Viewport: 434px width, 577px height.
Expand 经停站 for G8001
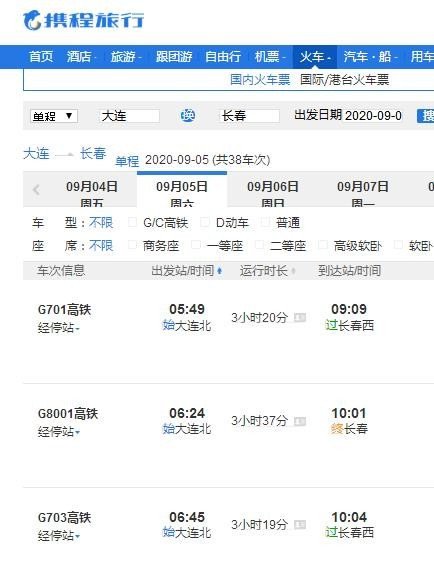pos(59,431)
